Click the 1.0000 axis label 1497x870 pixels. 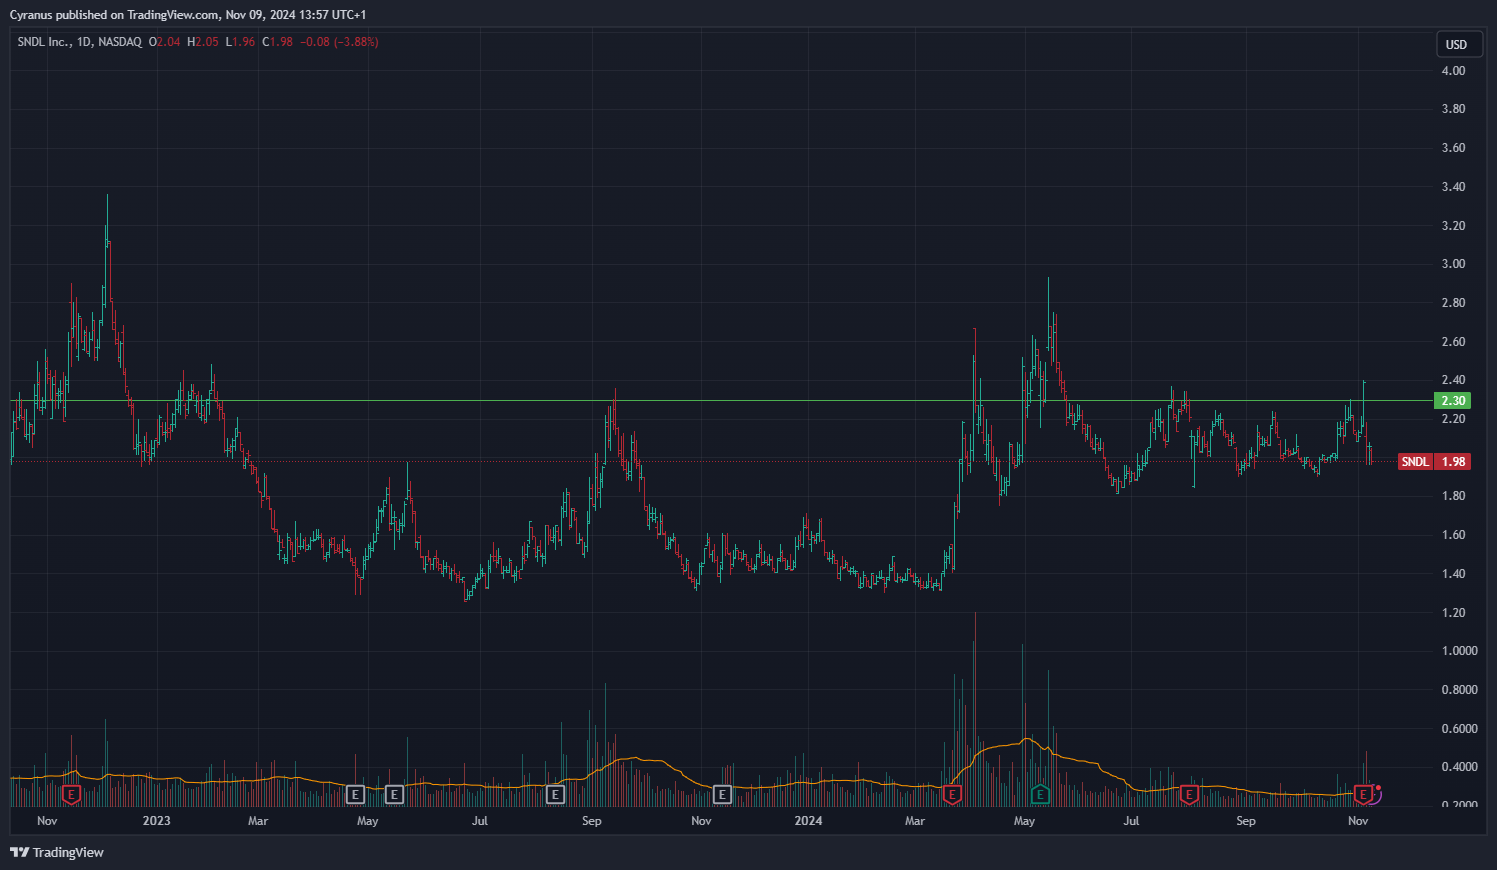[x=1459, y=651]
